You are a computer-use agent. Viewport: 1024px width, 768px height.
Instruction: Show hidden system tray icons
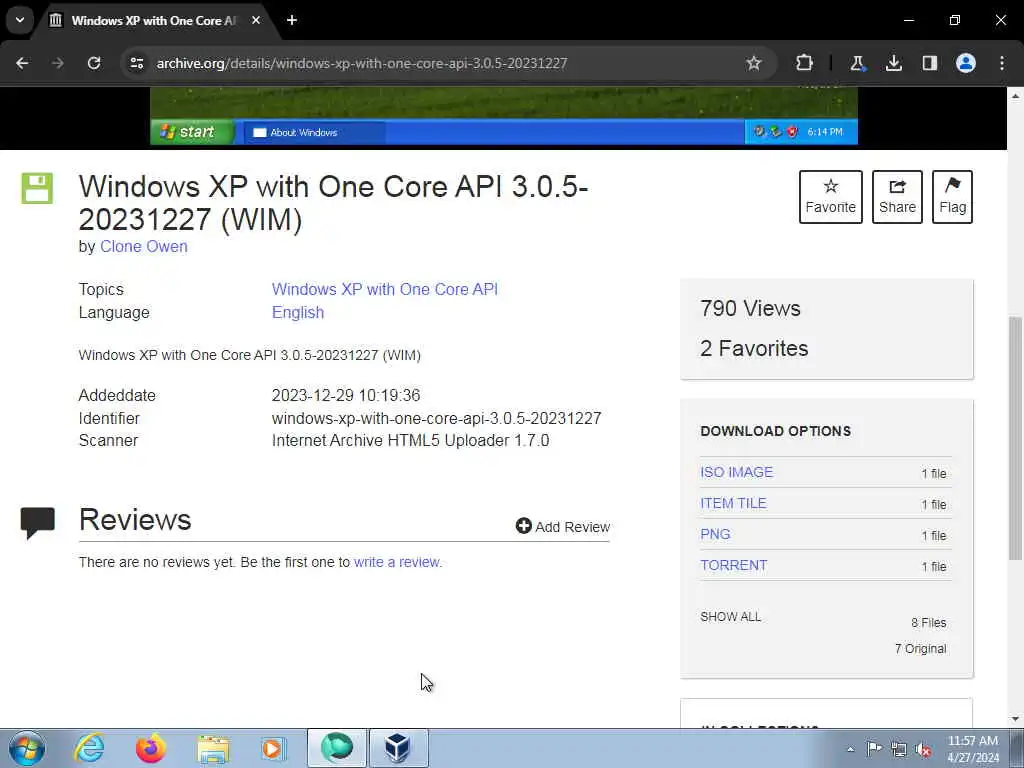(850, 749)
